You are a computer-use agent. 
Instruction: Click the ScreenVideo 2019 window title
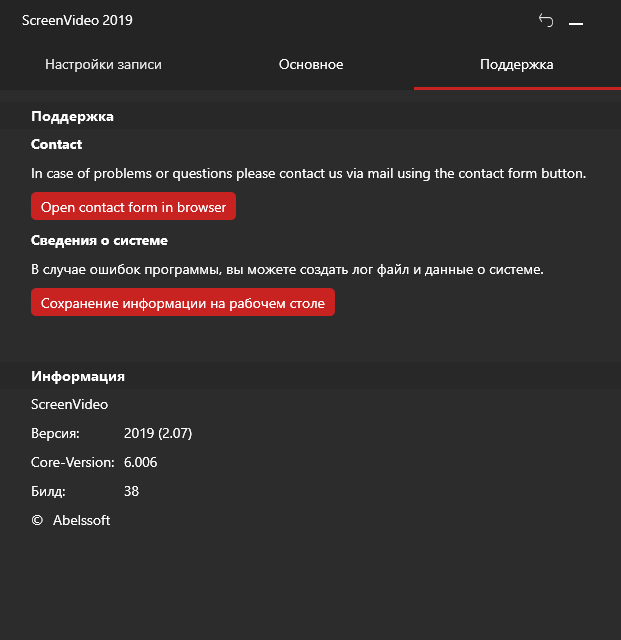pos(77,20)
